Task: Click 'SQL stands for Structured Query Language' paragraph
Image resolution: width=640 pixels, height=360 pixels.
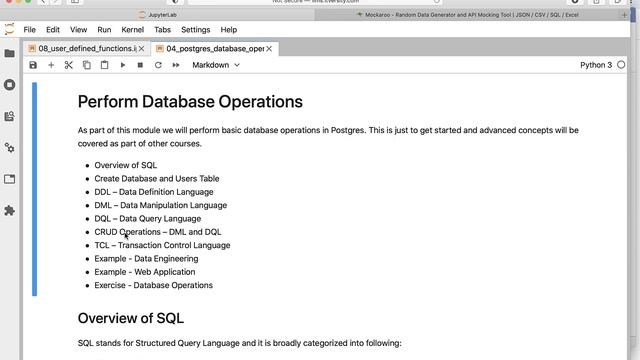Action: coord(240,343)
